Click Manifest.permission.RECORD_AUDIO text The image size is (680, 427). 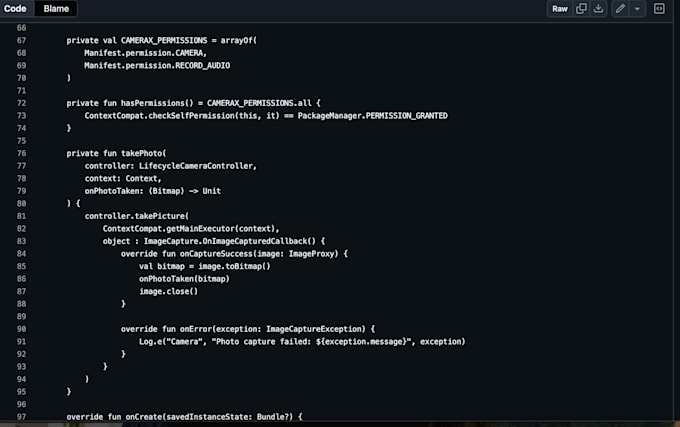157,65
